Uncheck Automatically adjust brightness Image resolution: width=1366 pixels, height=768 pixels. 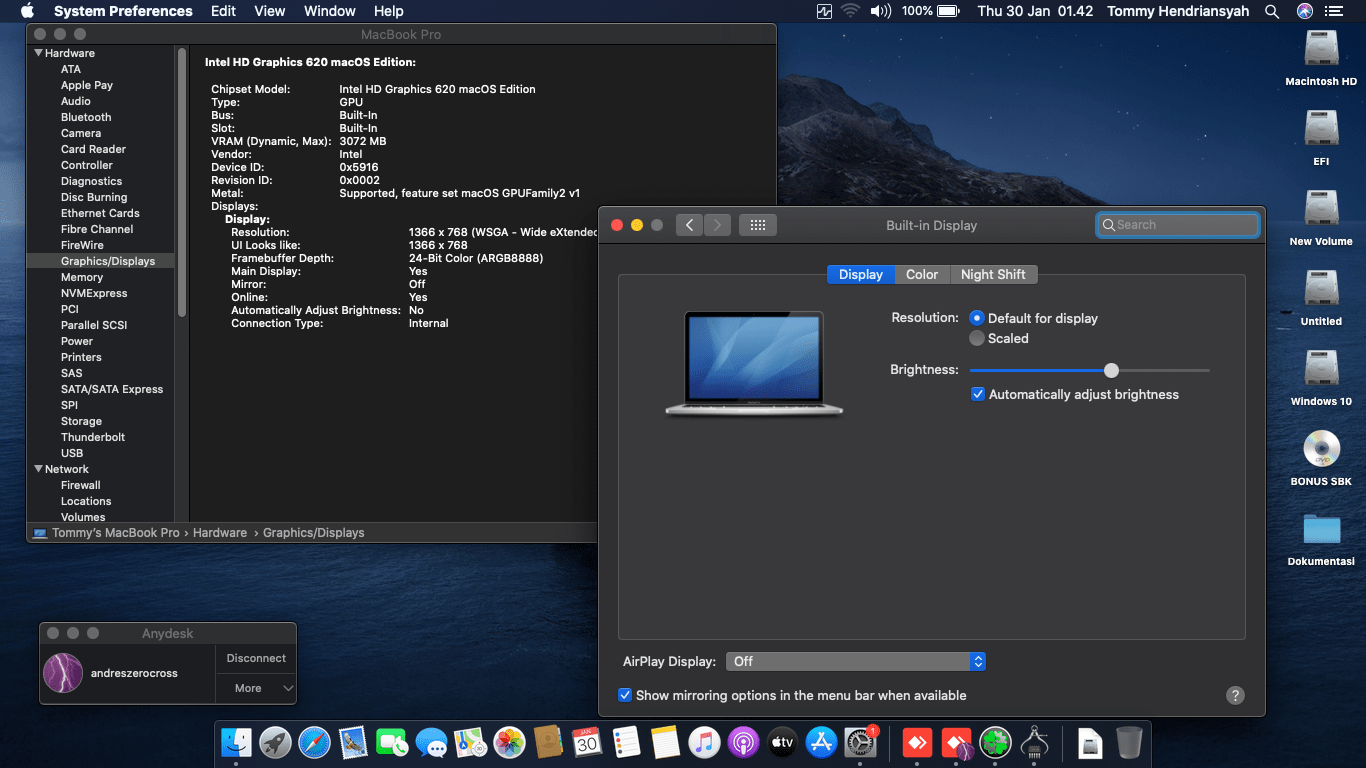(x=978, y=394)
